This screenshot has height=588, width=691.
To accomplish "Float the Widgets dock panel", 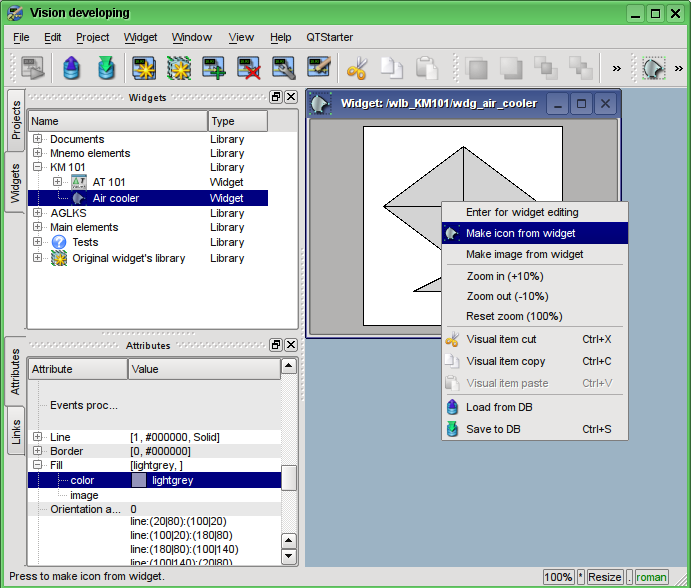I will (276, 97).
